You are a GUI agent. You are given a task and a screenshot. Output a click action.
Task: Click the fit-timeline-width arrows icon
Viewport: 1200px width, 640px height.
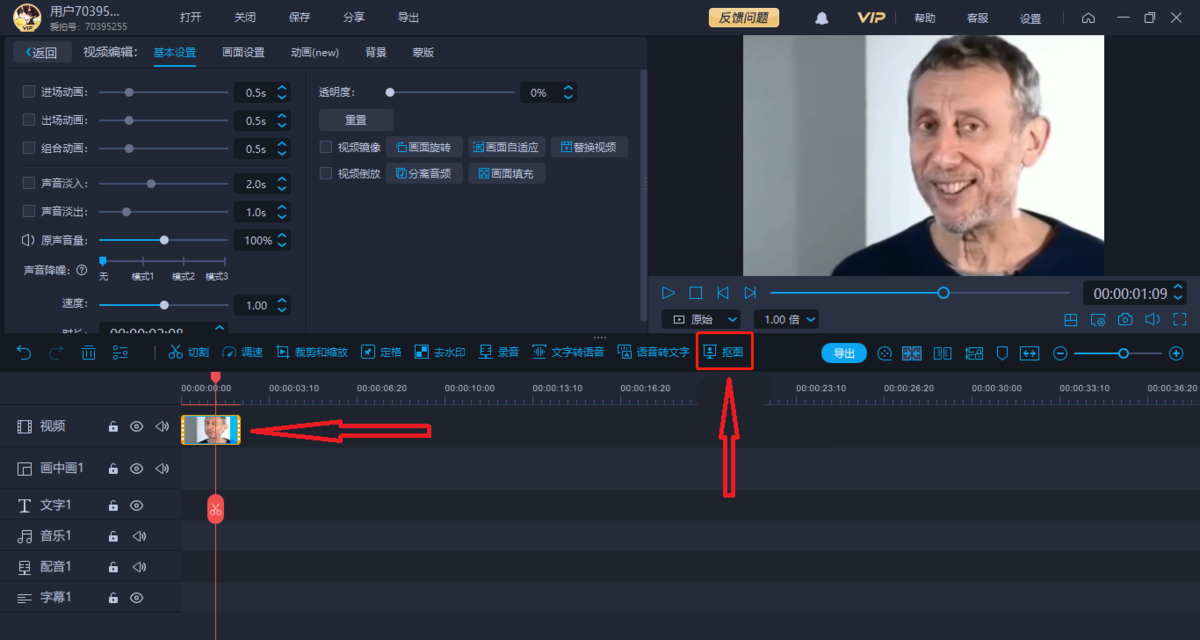tap(1030, 353)
